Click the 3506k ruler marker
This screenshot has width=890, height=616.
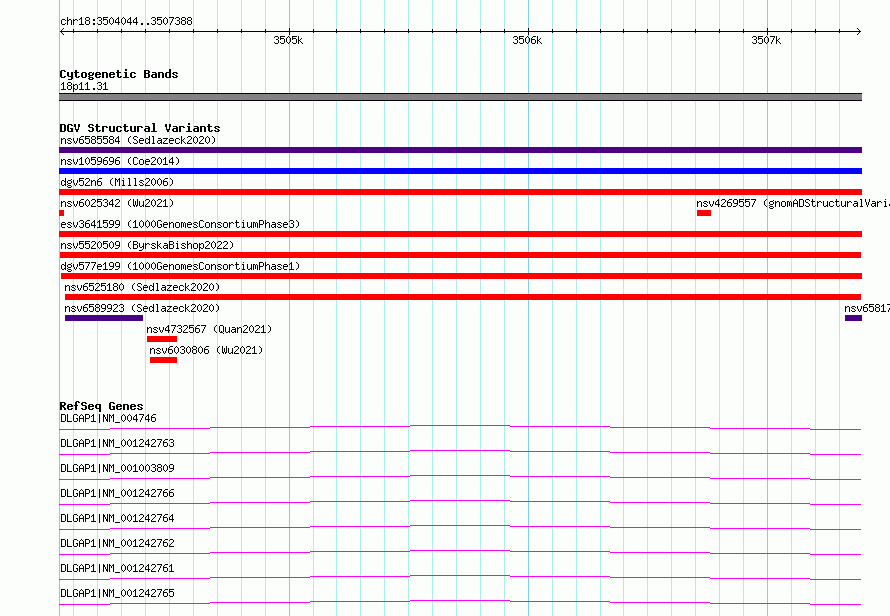pos(527,40)
